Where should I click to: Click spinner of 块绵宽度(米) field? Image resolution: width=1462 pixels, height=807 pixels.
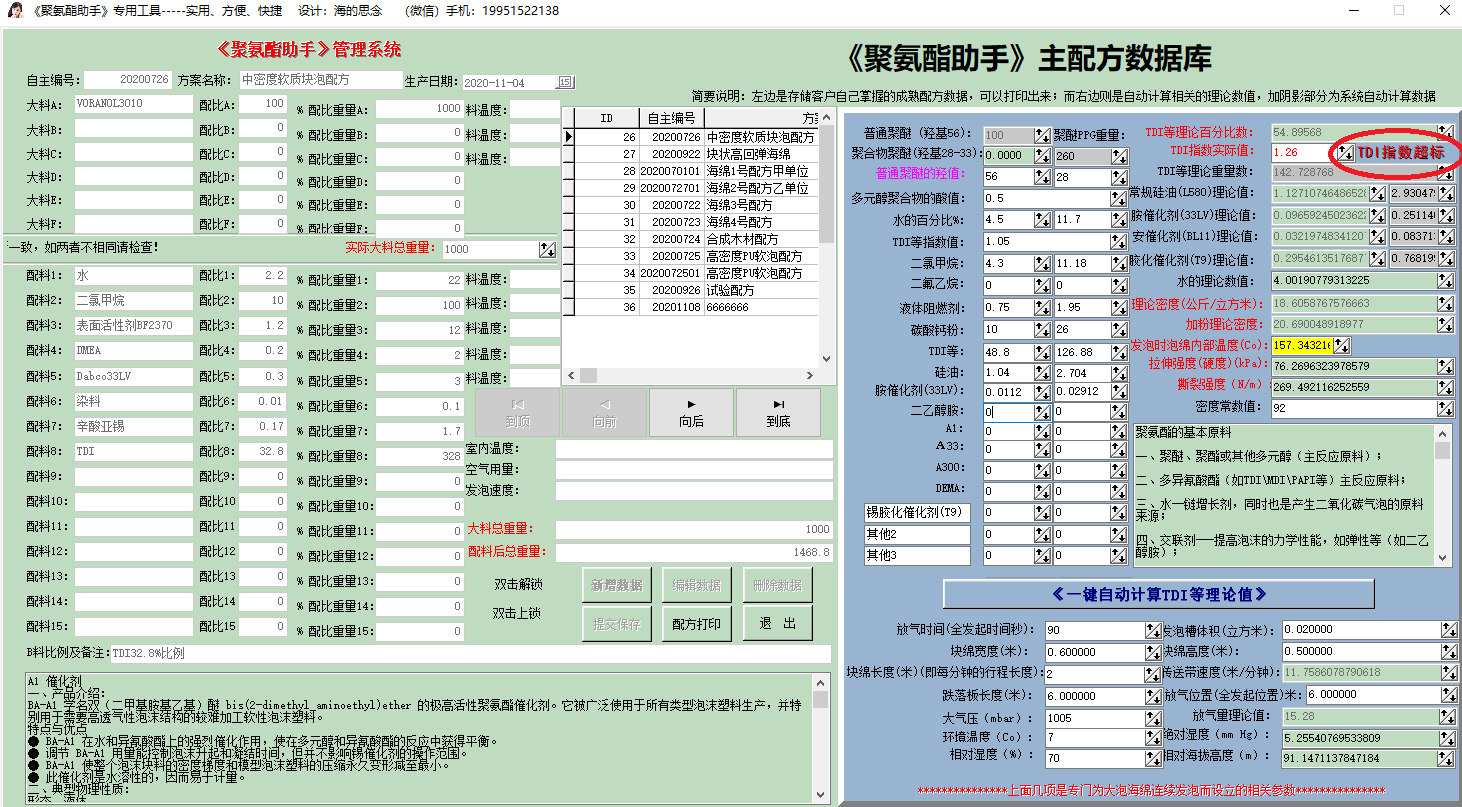[x=1154, y=652]
